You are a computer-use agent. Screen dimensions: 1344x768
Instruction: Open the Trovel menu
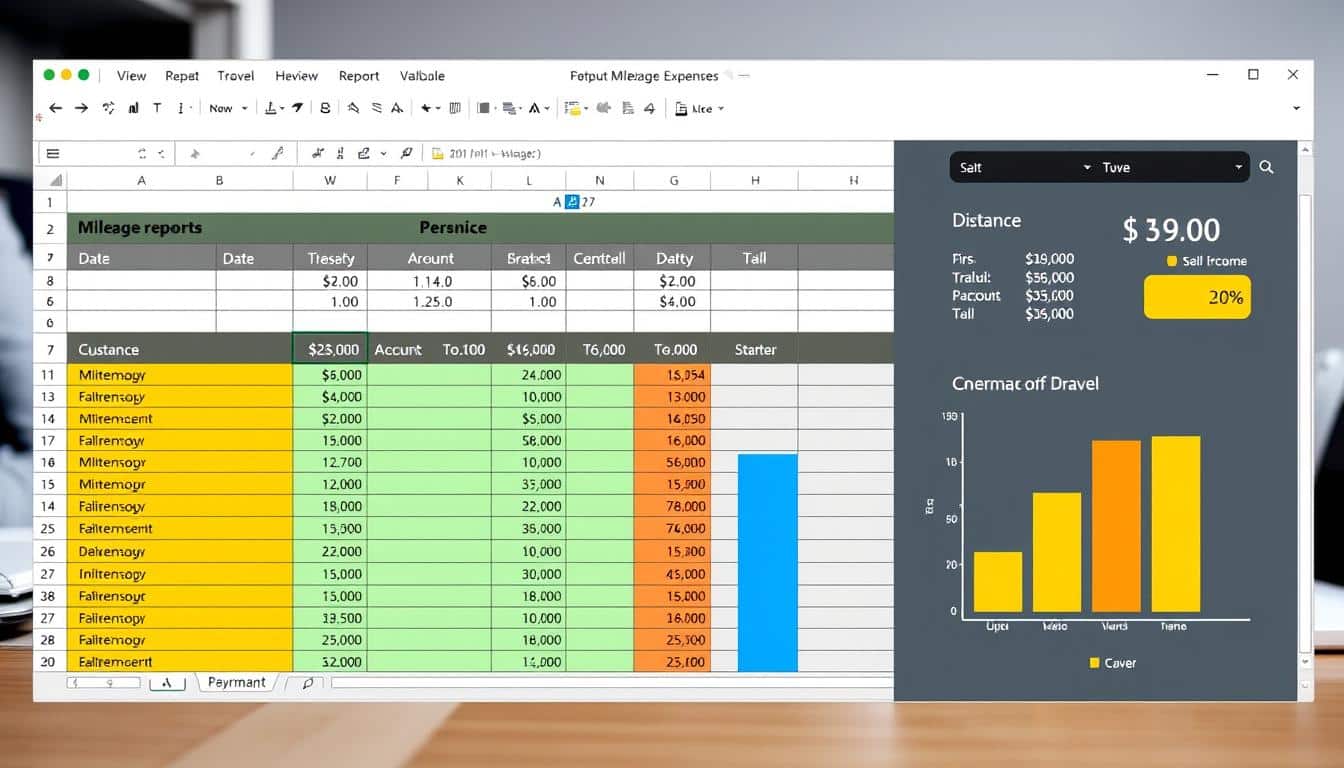coord(236,76)
